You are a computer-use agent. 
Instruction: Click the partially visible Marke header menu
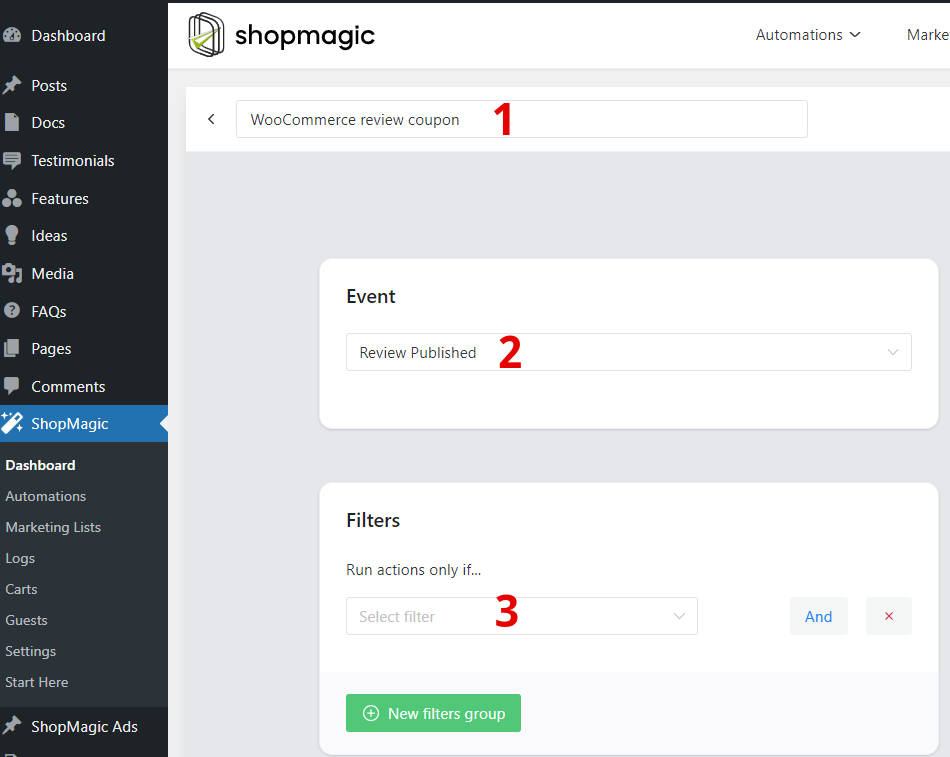[x=928, y=35]
